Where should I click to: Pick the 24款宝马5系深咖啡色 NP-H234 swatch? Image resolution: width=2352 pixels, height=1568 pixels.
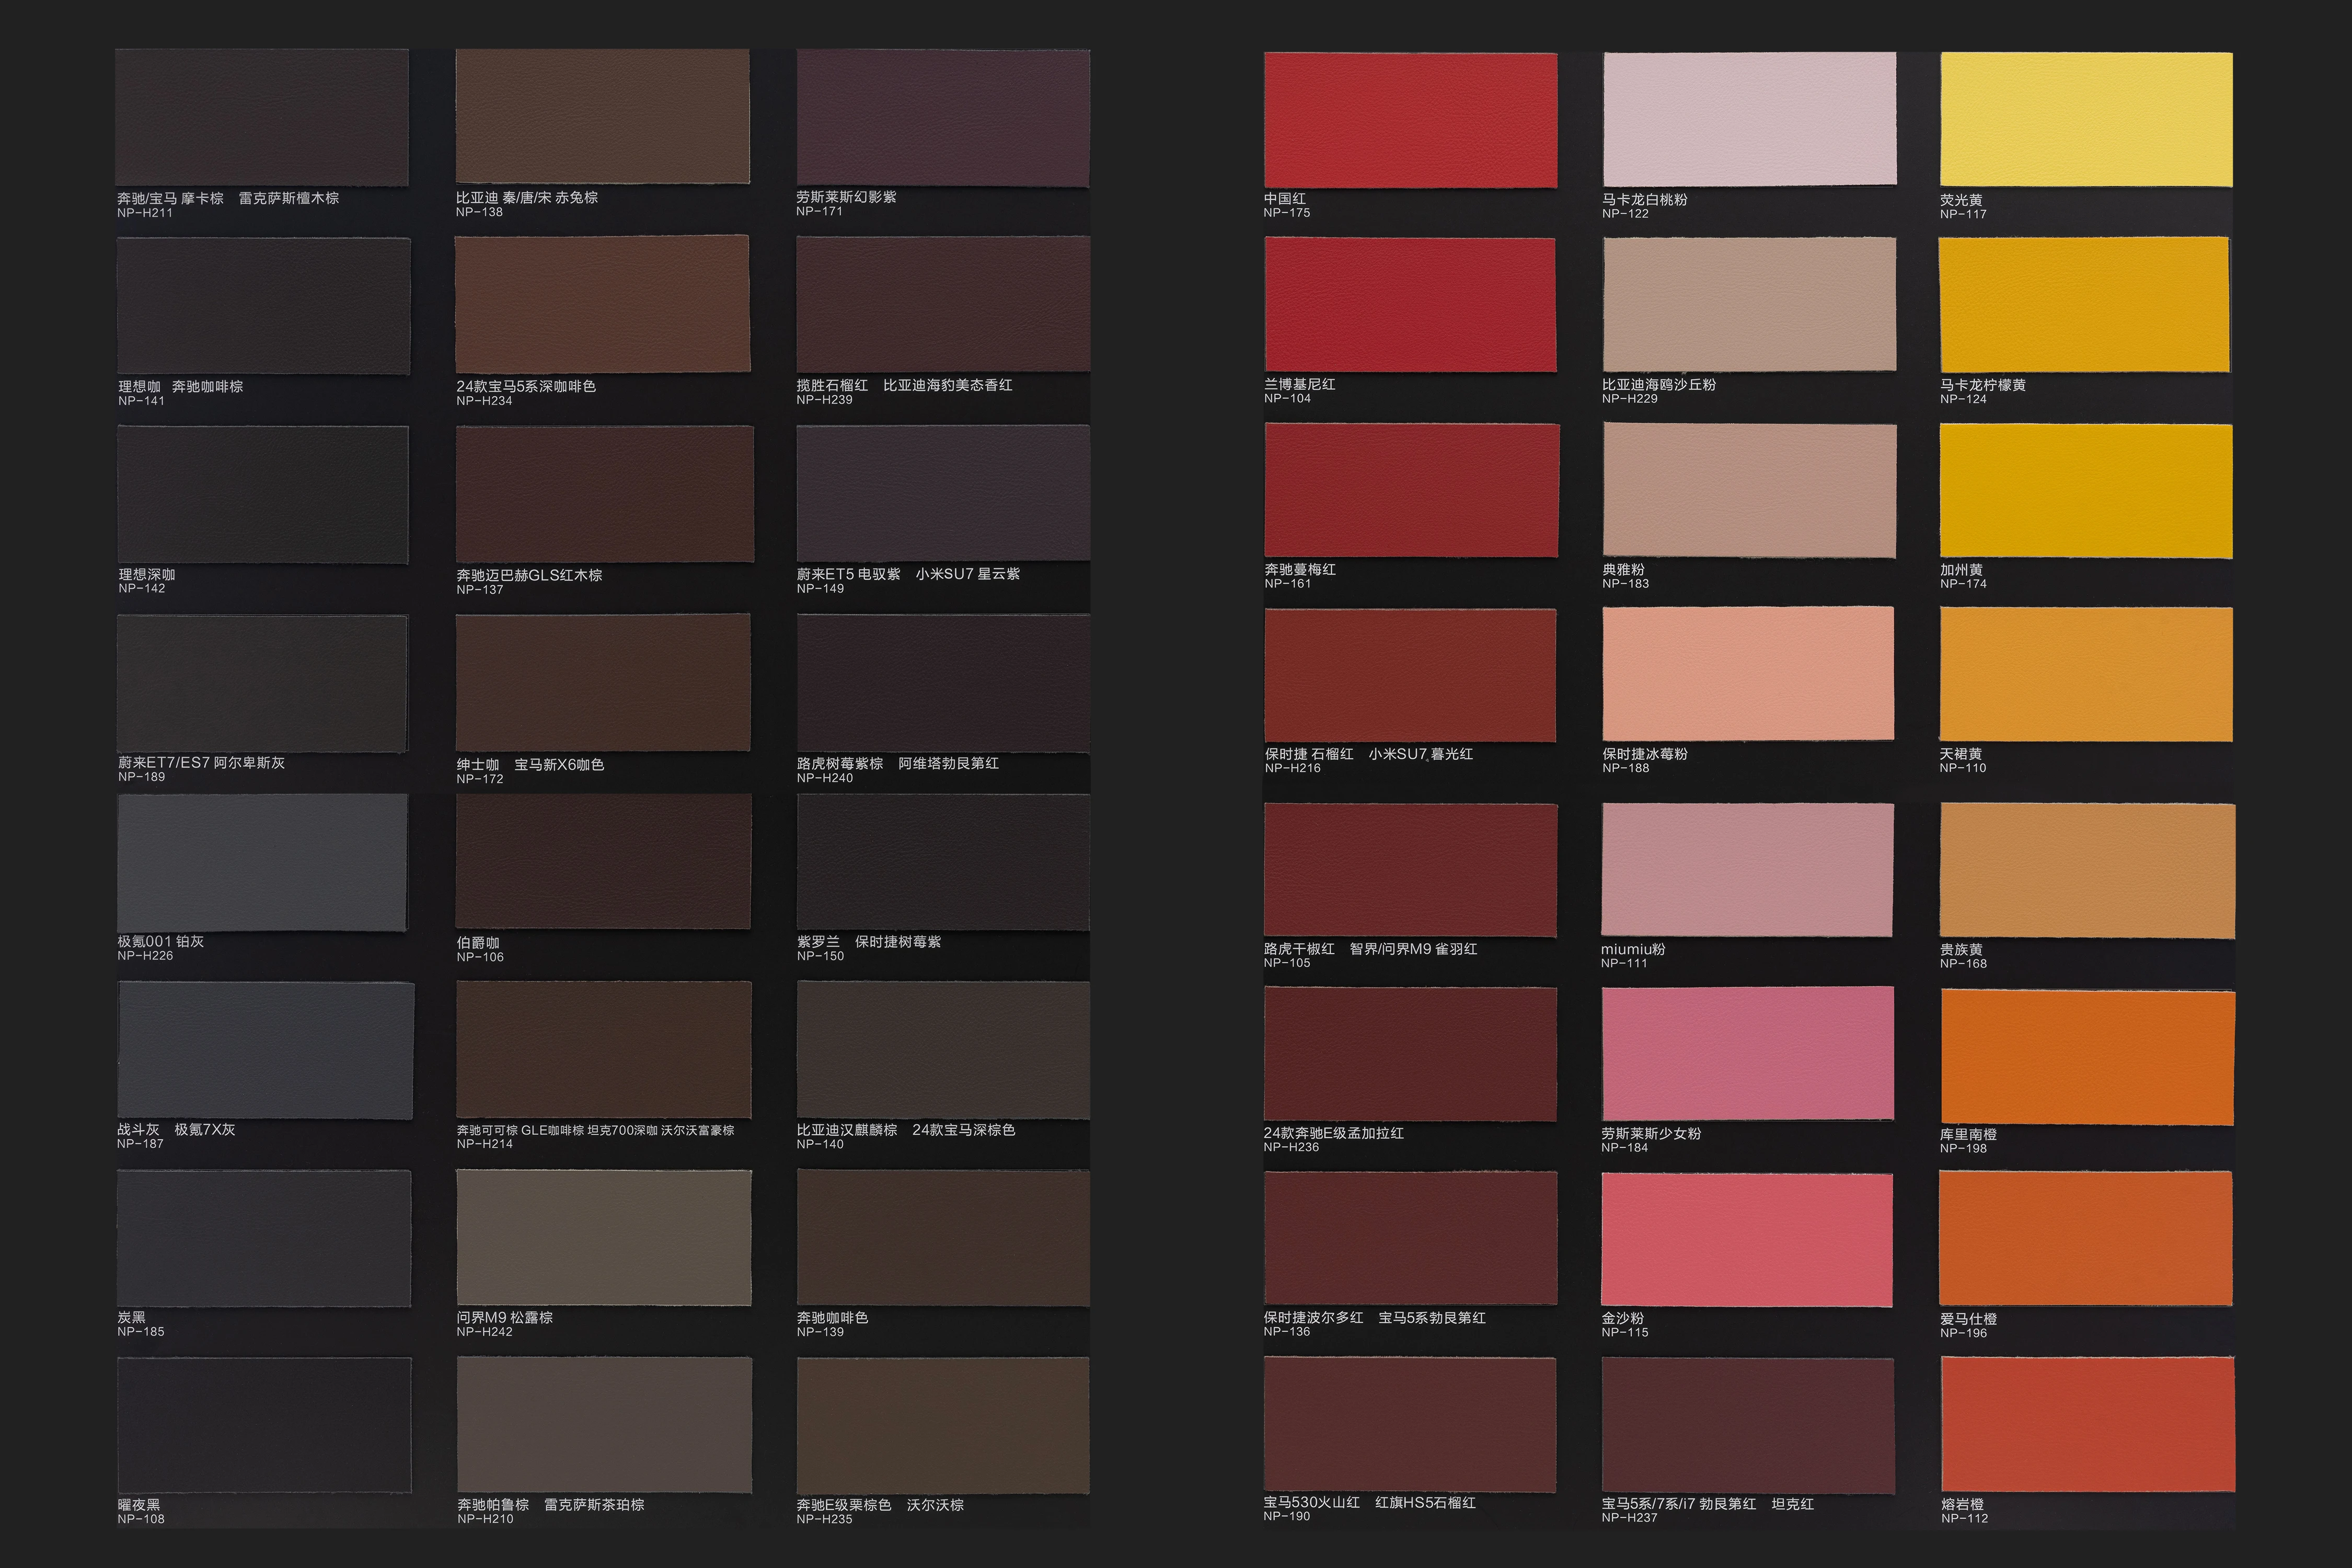click(602, 304)
